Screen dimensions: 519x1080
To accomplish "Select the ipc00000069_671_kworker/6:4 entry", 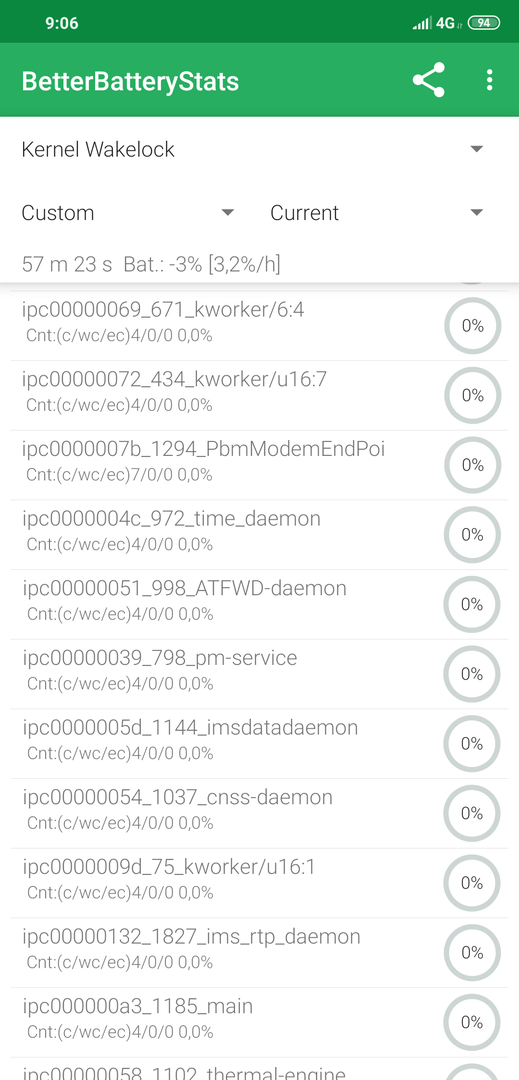I will (x=260, y=326).
